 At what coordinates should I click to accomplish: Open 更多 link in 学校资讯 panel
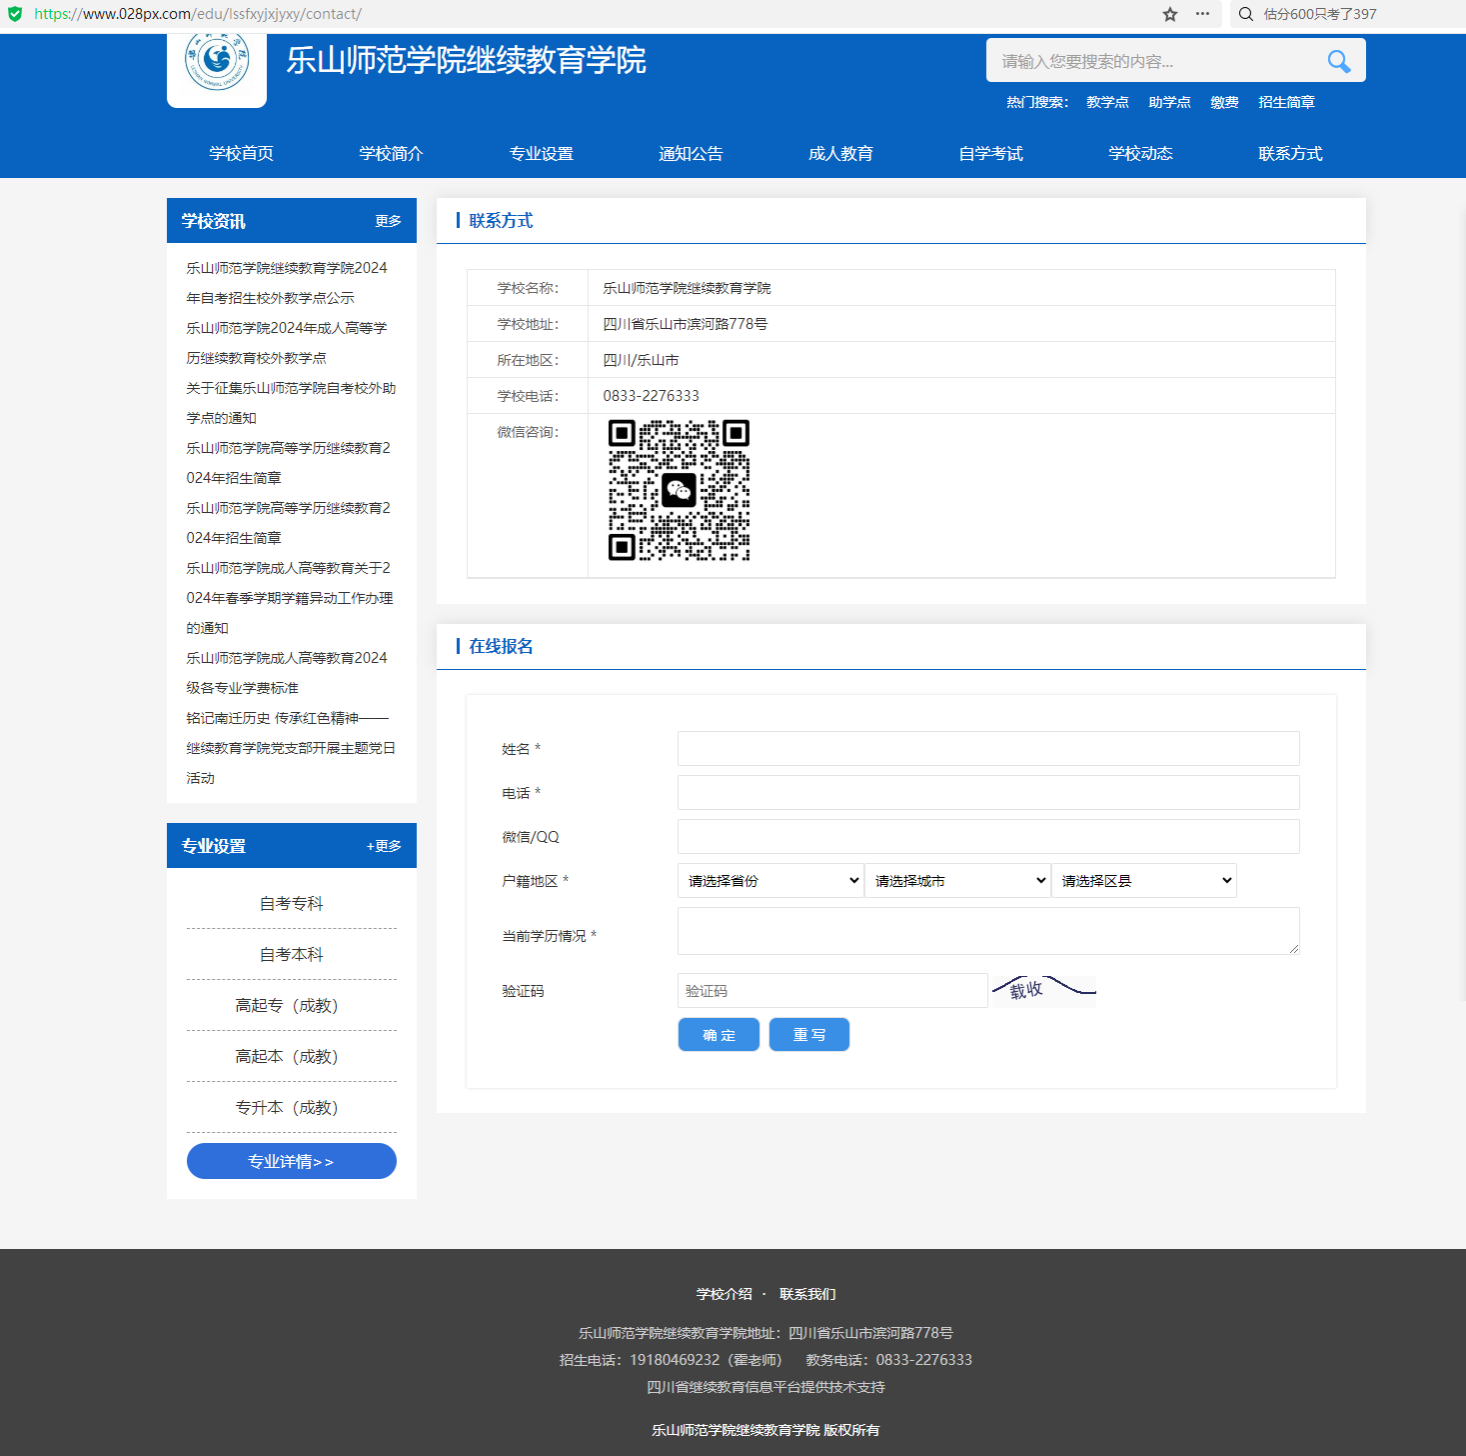point(388,221)
